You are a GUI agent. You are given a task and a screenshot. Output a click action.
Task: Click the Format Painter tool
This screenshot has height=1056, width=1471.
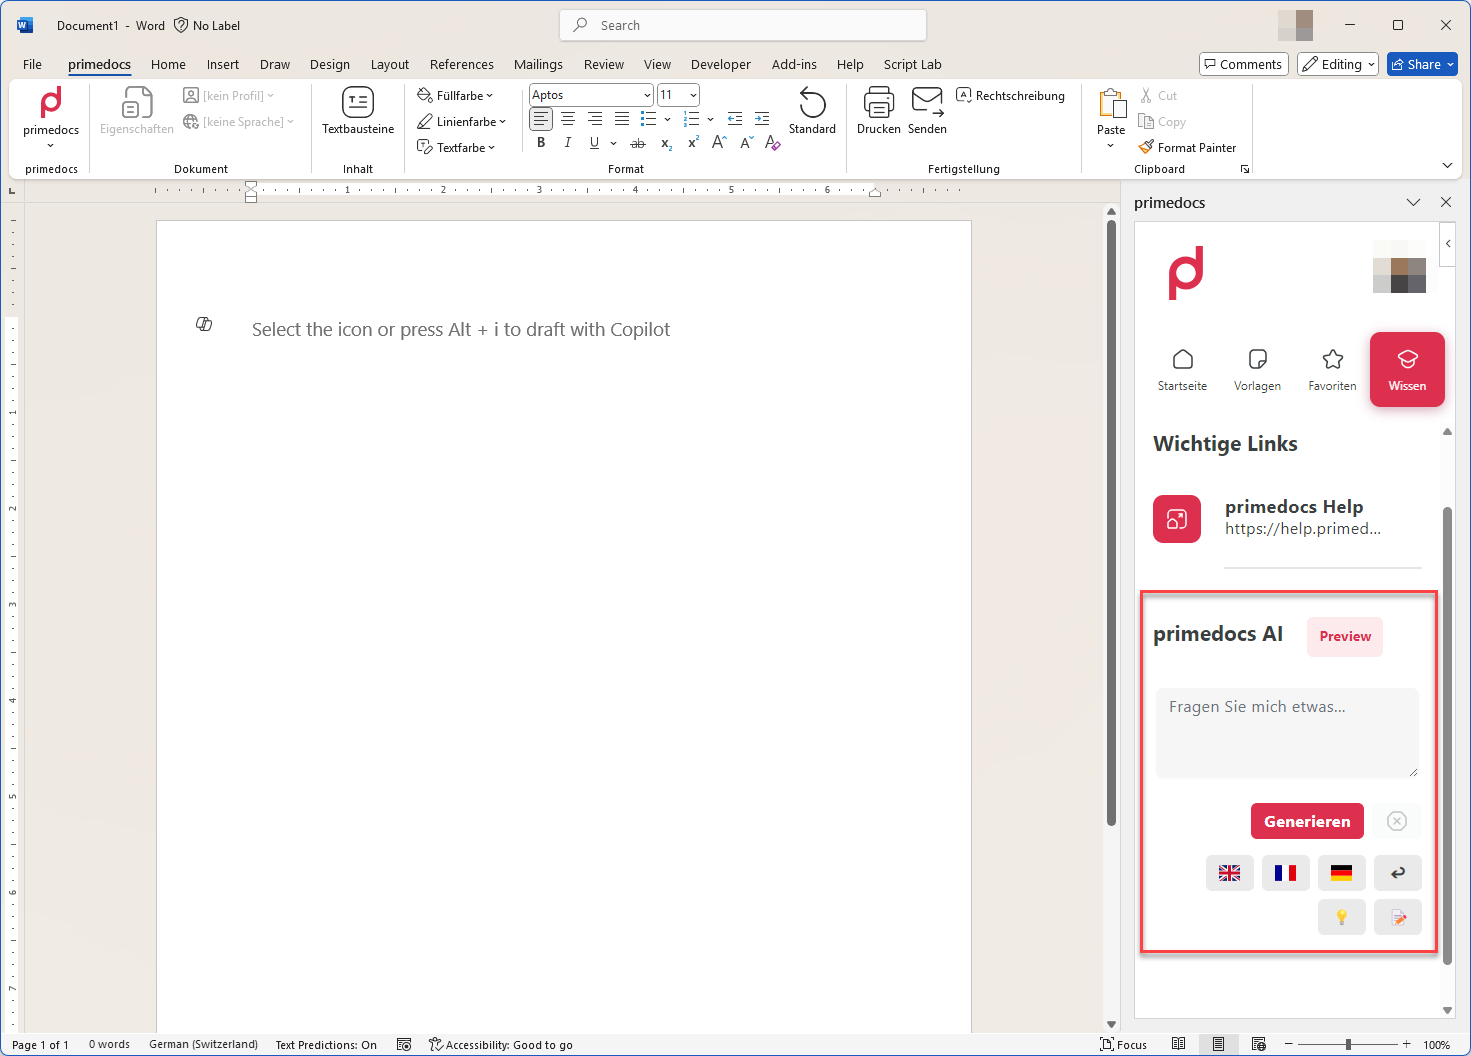click(1187, 147)
